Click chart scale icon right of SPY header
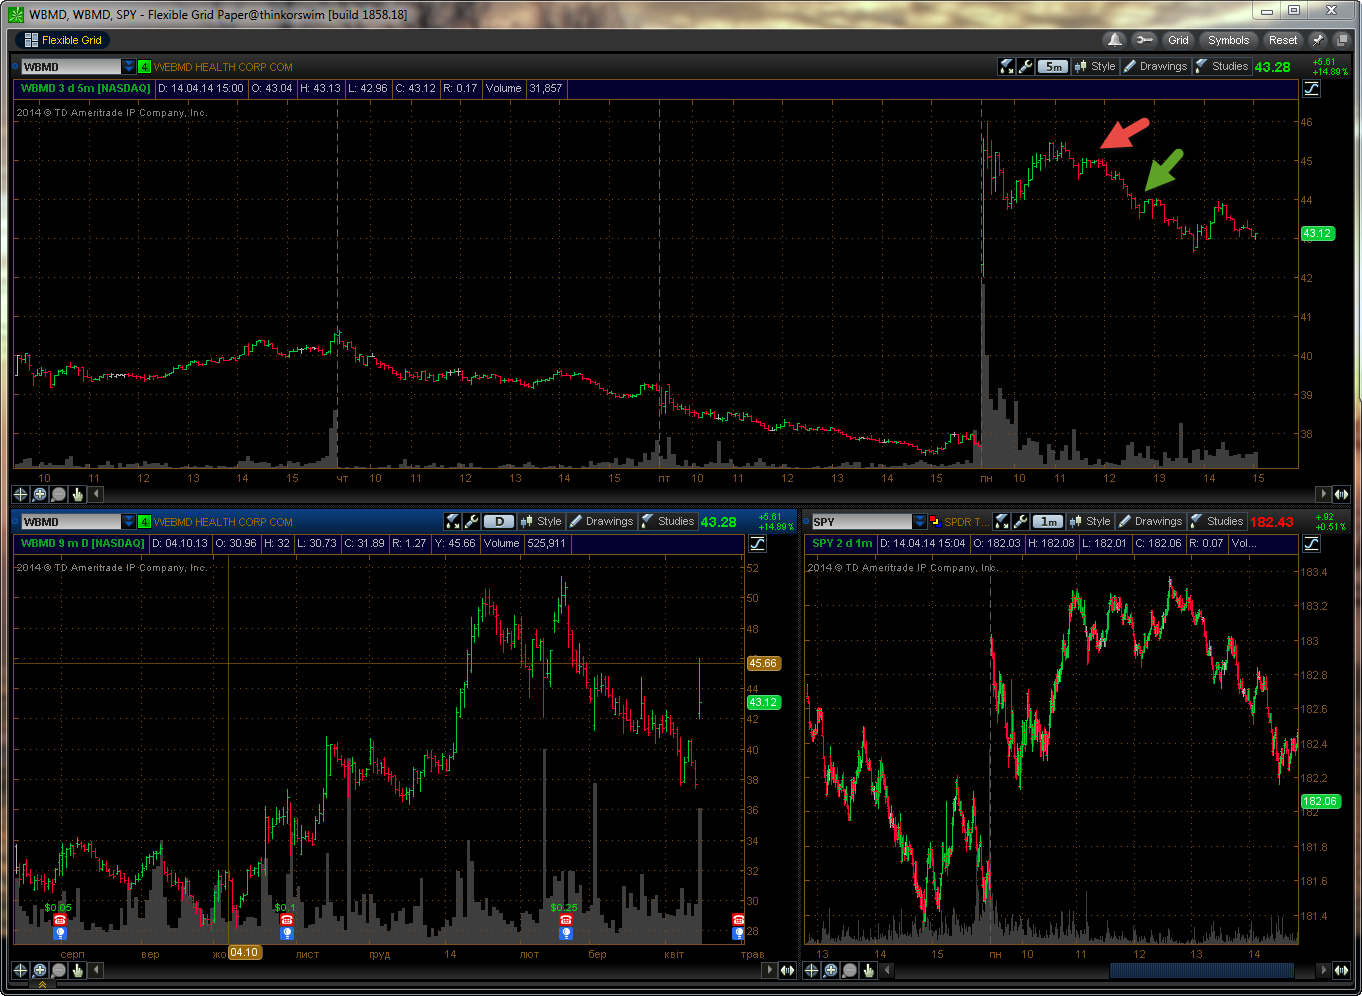This screenshot has height=996, width=1362. pos(1312,544)
